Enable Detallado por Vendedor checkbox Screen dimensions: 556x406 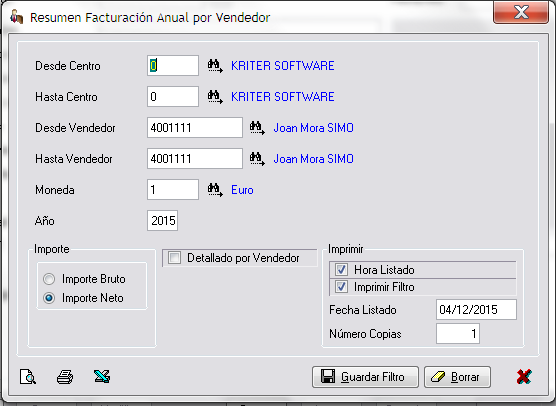[174, 258]
